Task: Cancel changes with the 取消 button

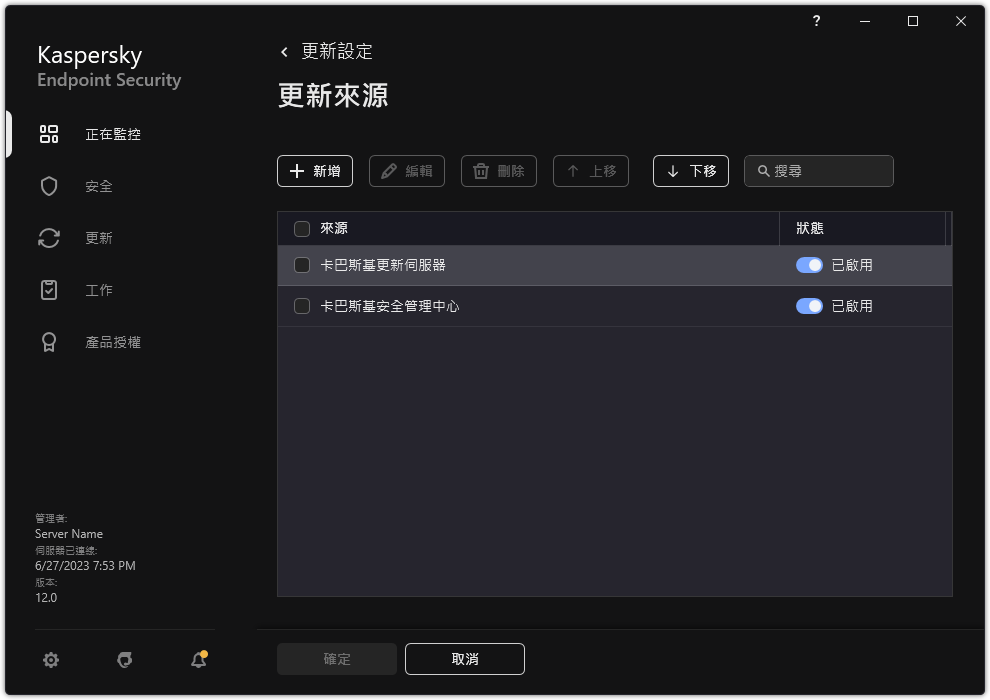Action: [x=464, y=659]
